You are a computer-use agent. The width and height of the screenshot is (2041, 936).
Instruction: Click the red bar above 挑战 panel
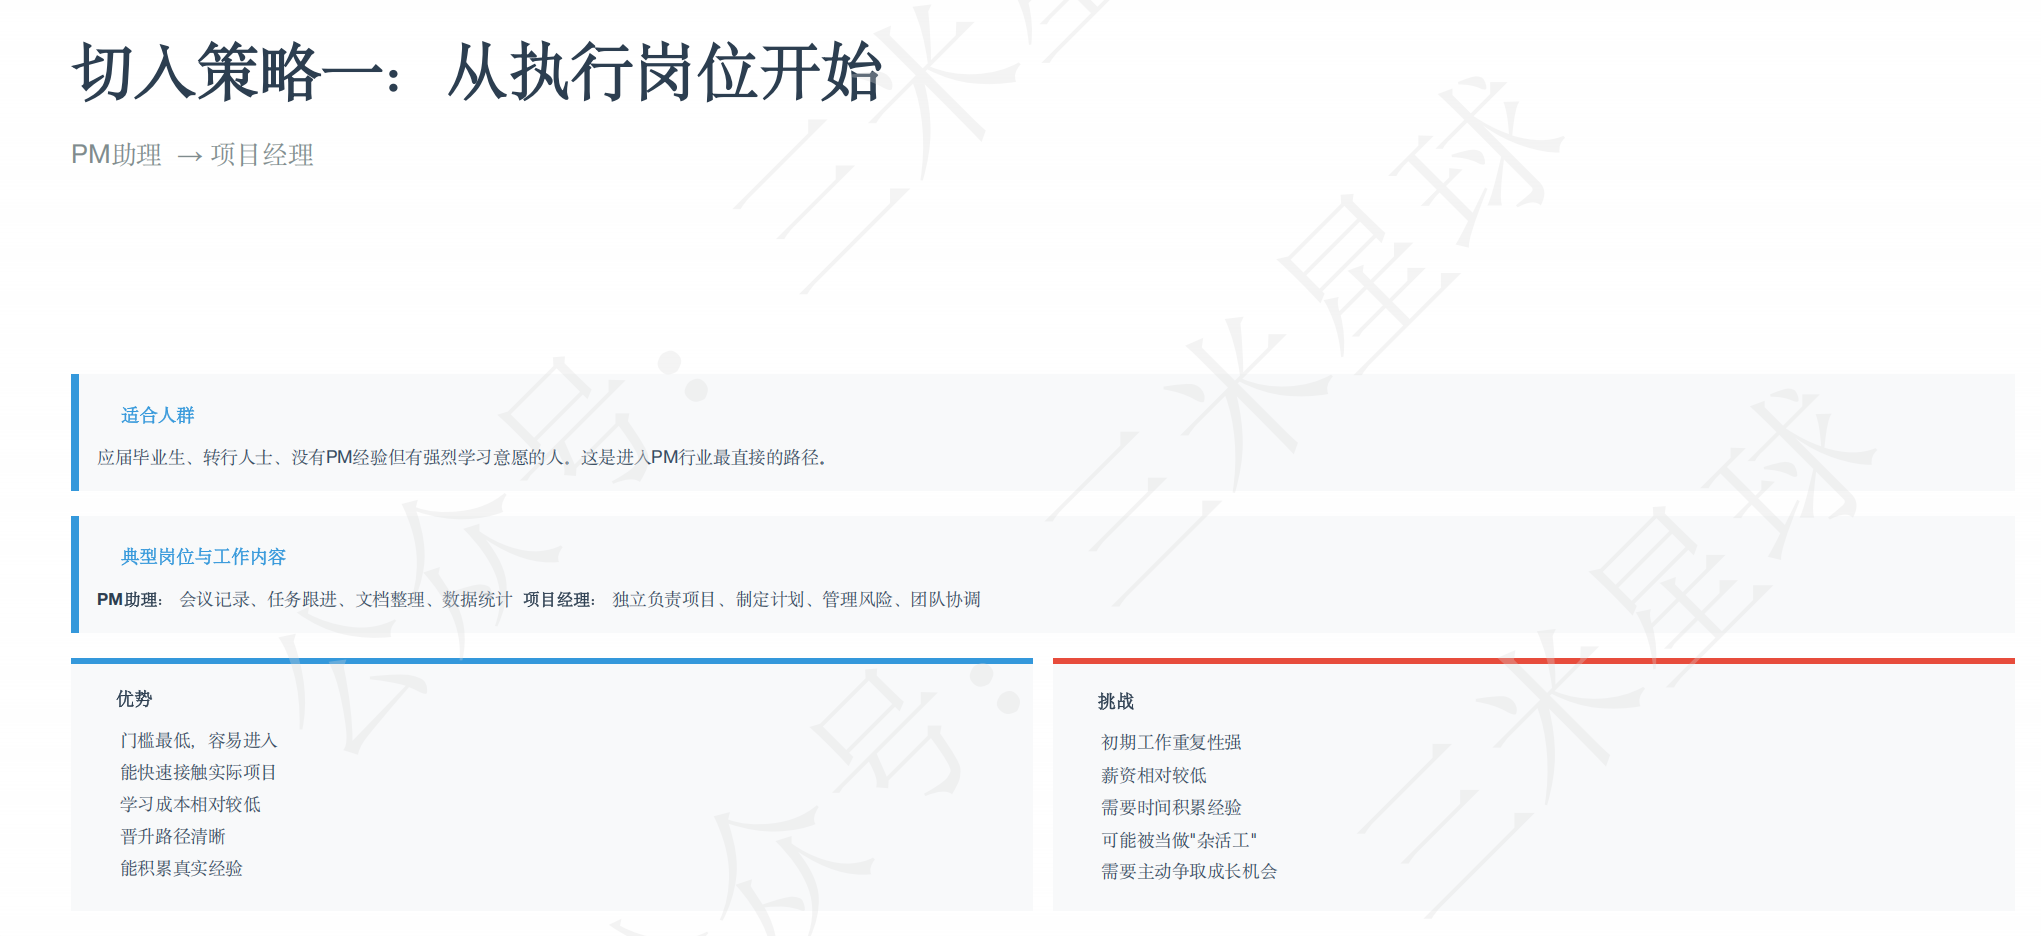click(x=1533, y=661)
